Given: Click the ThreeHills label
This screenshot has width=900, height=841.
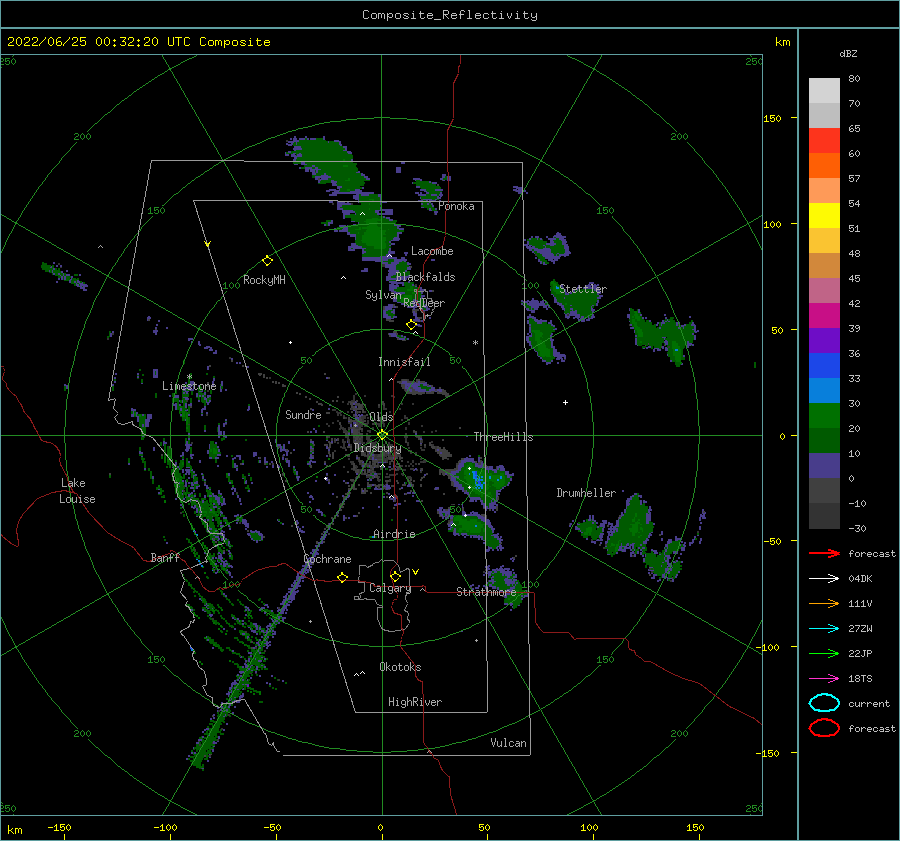Looking at the screenshot, I should (503, 437).
